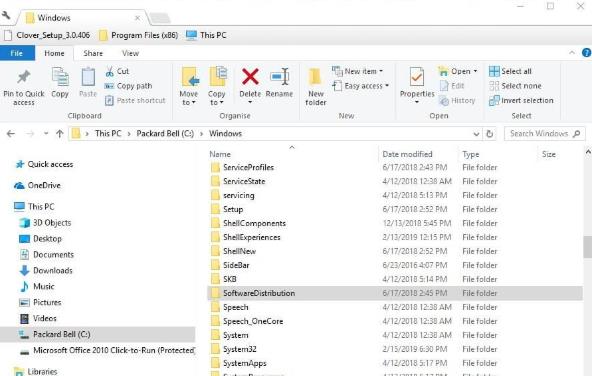592x376 pixels.
Task: Click This PC in address breadcrumb
Action: [108, 134]
